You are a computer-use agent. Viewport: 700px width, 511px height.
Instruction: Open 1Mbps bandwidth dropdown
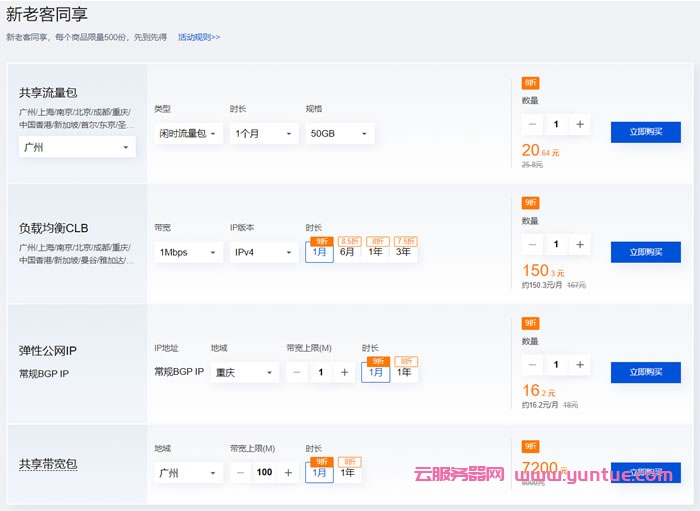(187, 253)
